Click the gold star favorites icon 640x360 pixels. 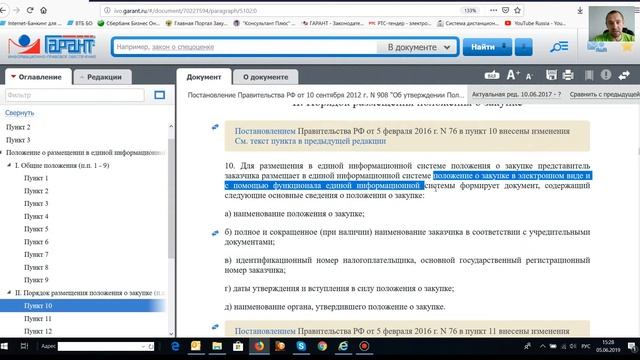(x=627, y=47)
